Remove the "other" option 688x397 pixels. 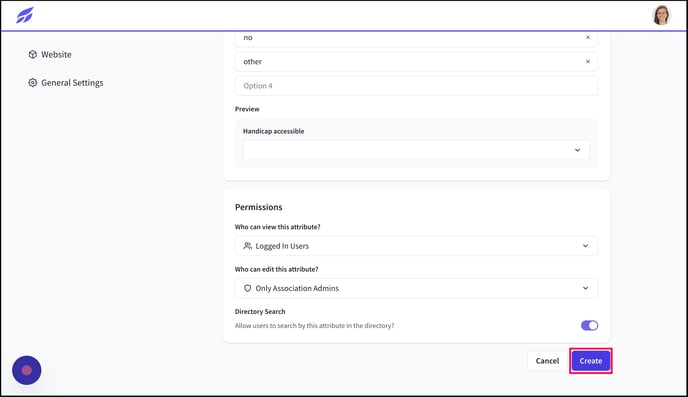tap(588, 61)
